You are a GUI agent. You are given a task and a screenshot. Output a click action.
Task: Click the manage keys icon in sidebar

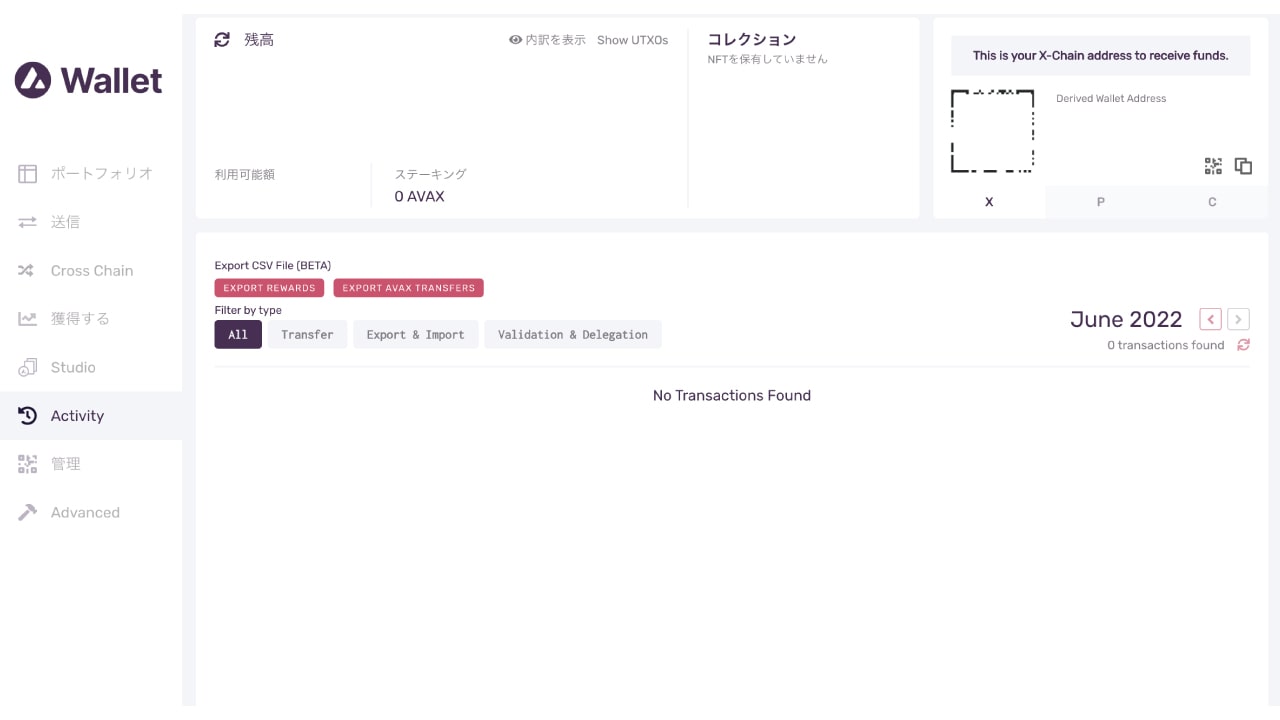click(x=28, y=464)
